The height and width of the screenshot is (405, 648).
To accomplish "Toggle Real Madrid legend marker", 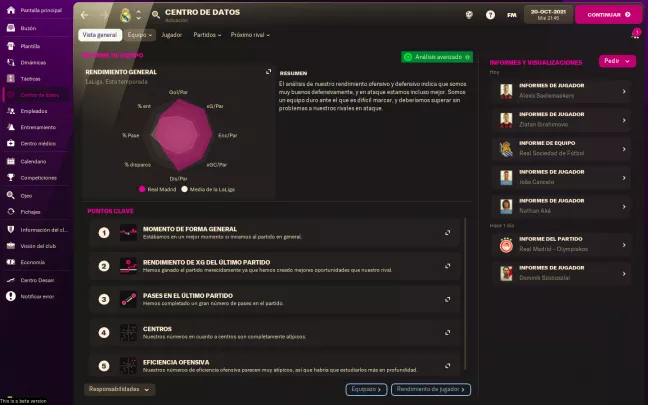I will click(142, 189).
